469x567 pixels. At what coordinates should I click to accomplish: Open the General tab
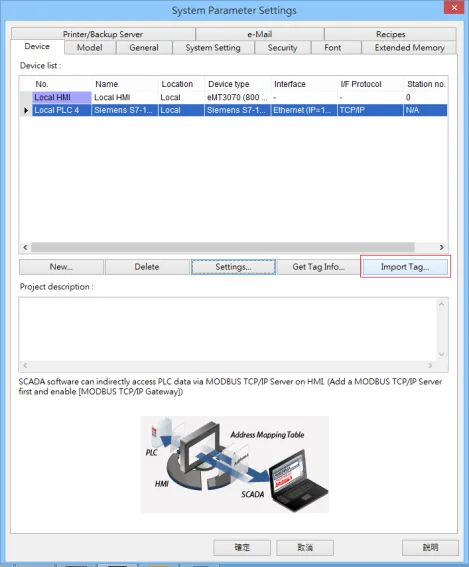[144, 48]
